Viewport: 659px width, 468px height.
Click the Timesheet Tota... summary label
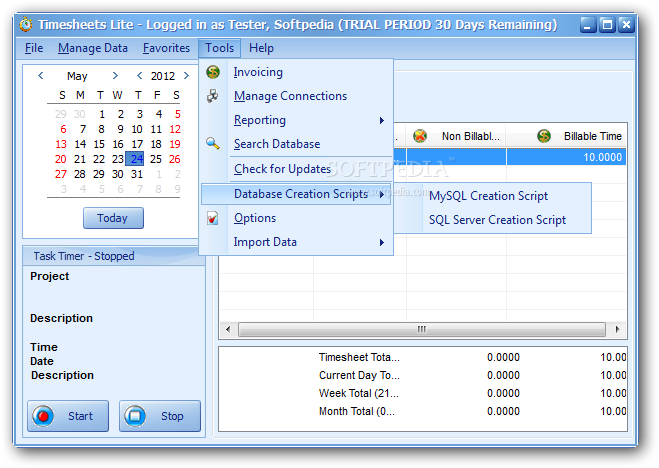click(x=359, y=357)
